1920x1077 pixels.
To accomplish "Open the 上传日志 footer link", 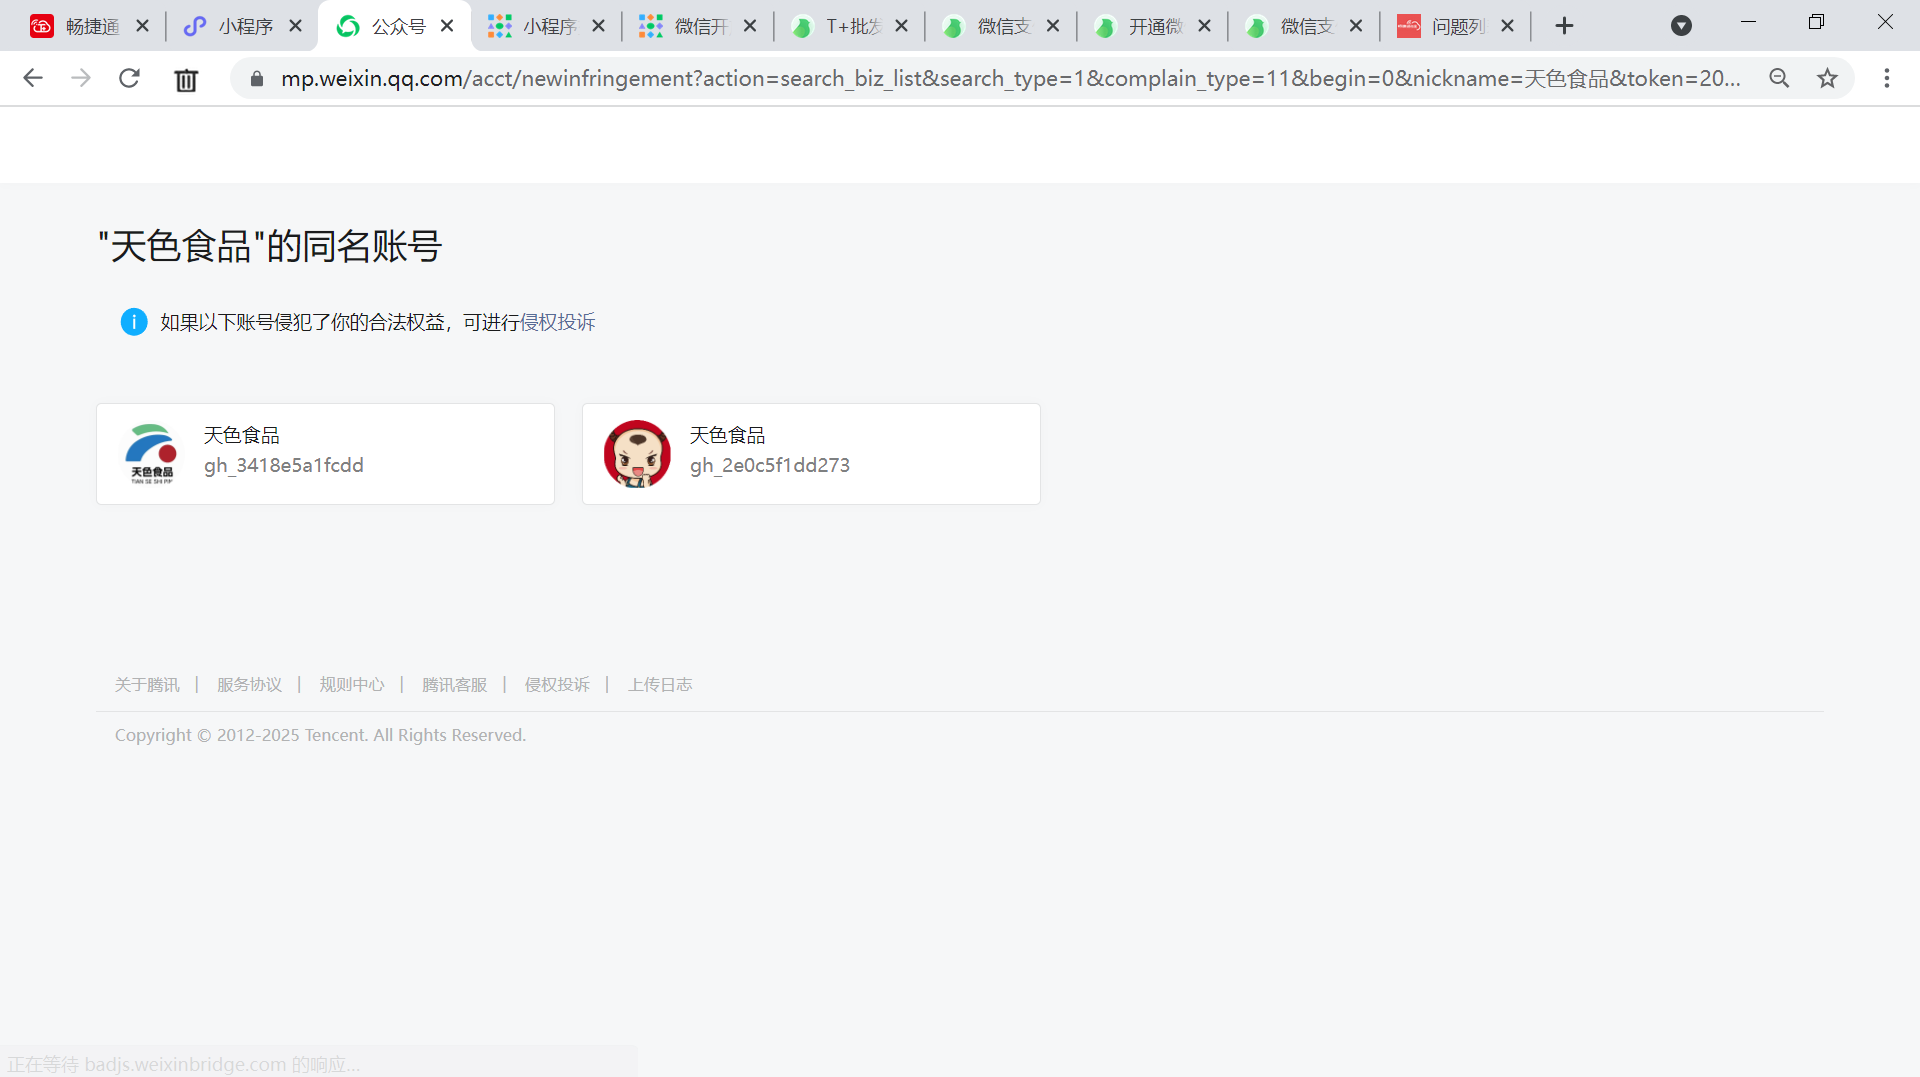I will click(660, 685).
